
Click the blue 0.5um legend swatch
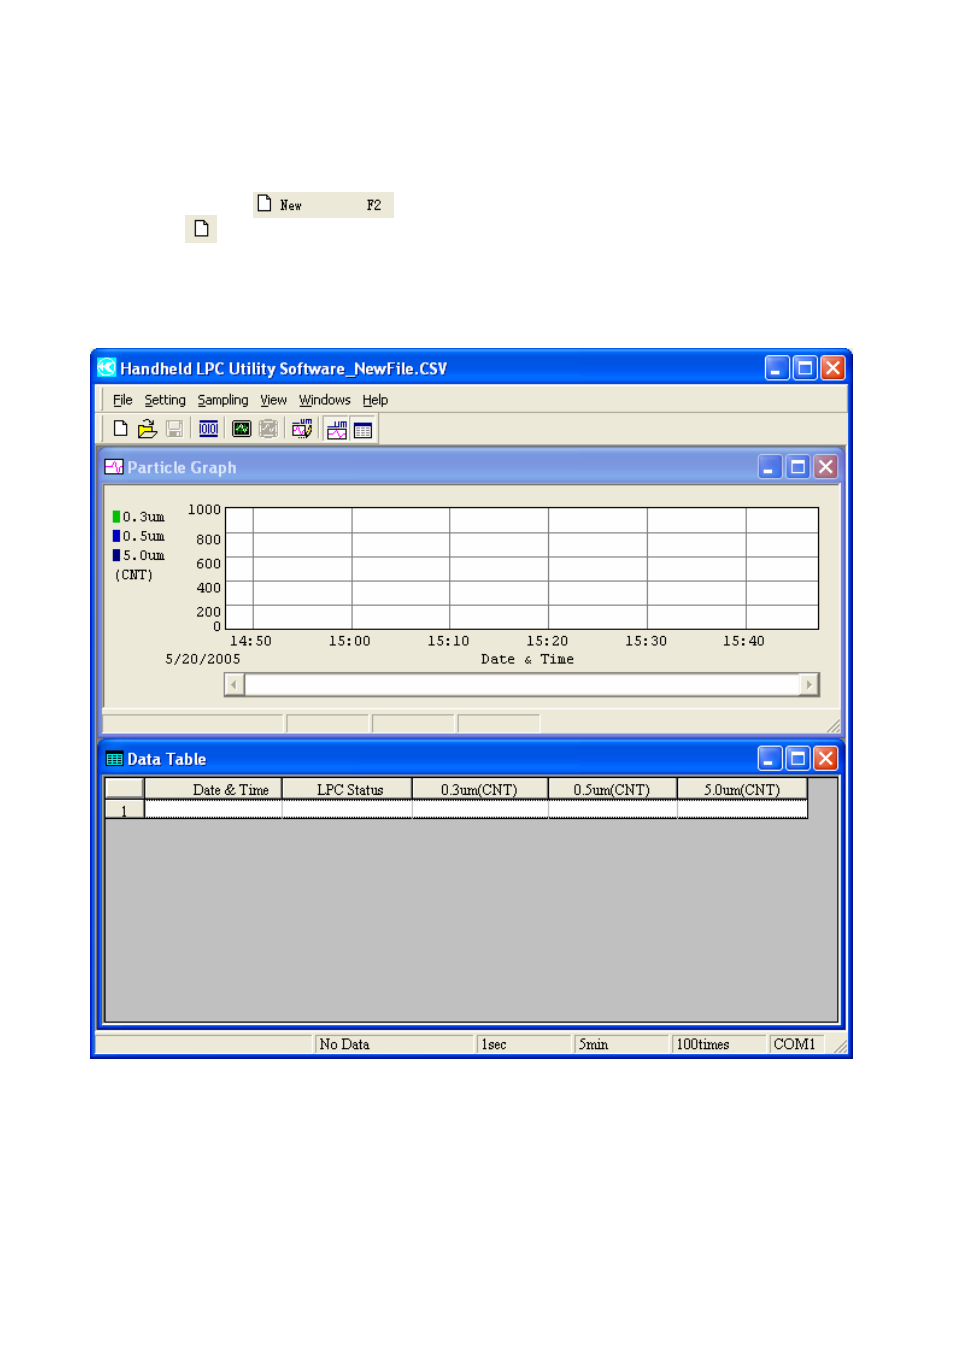116,536
